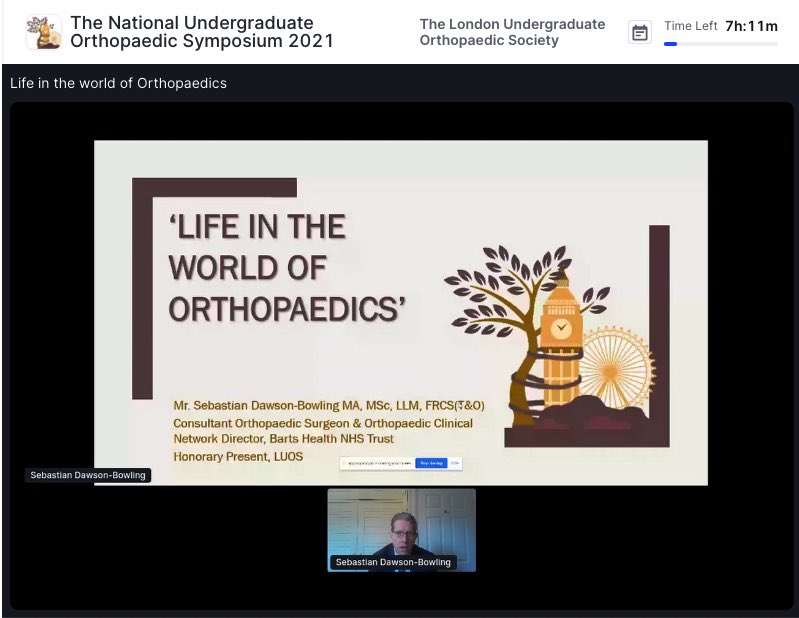Screen dimensions: 799x618
Task: Click Hide in the screen-sharing bar
Action: click(455, 463)
